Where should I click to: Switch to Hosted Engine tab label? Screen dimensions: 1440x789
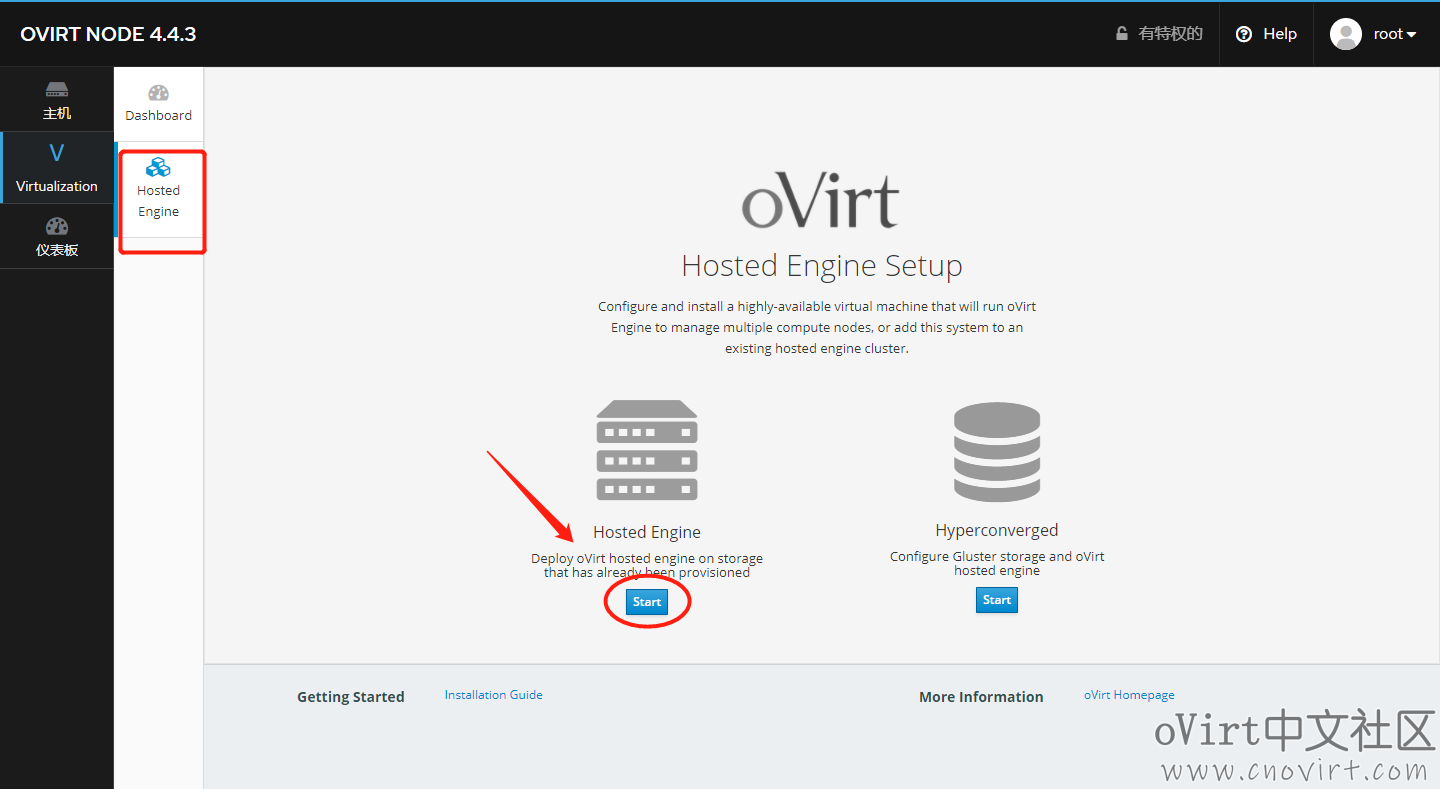pyautogui.click(x=158, y=201)
